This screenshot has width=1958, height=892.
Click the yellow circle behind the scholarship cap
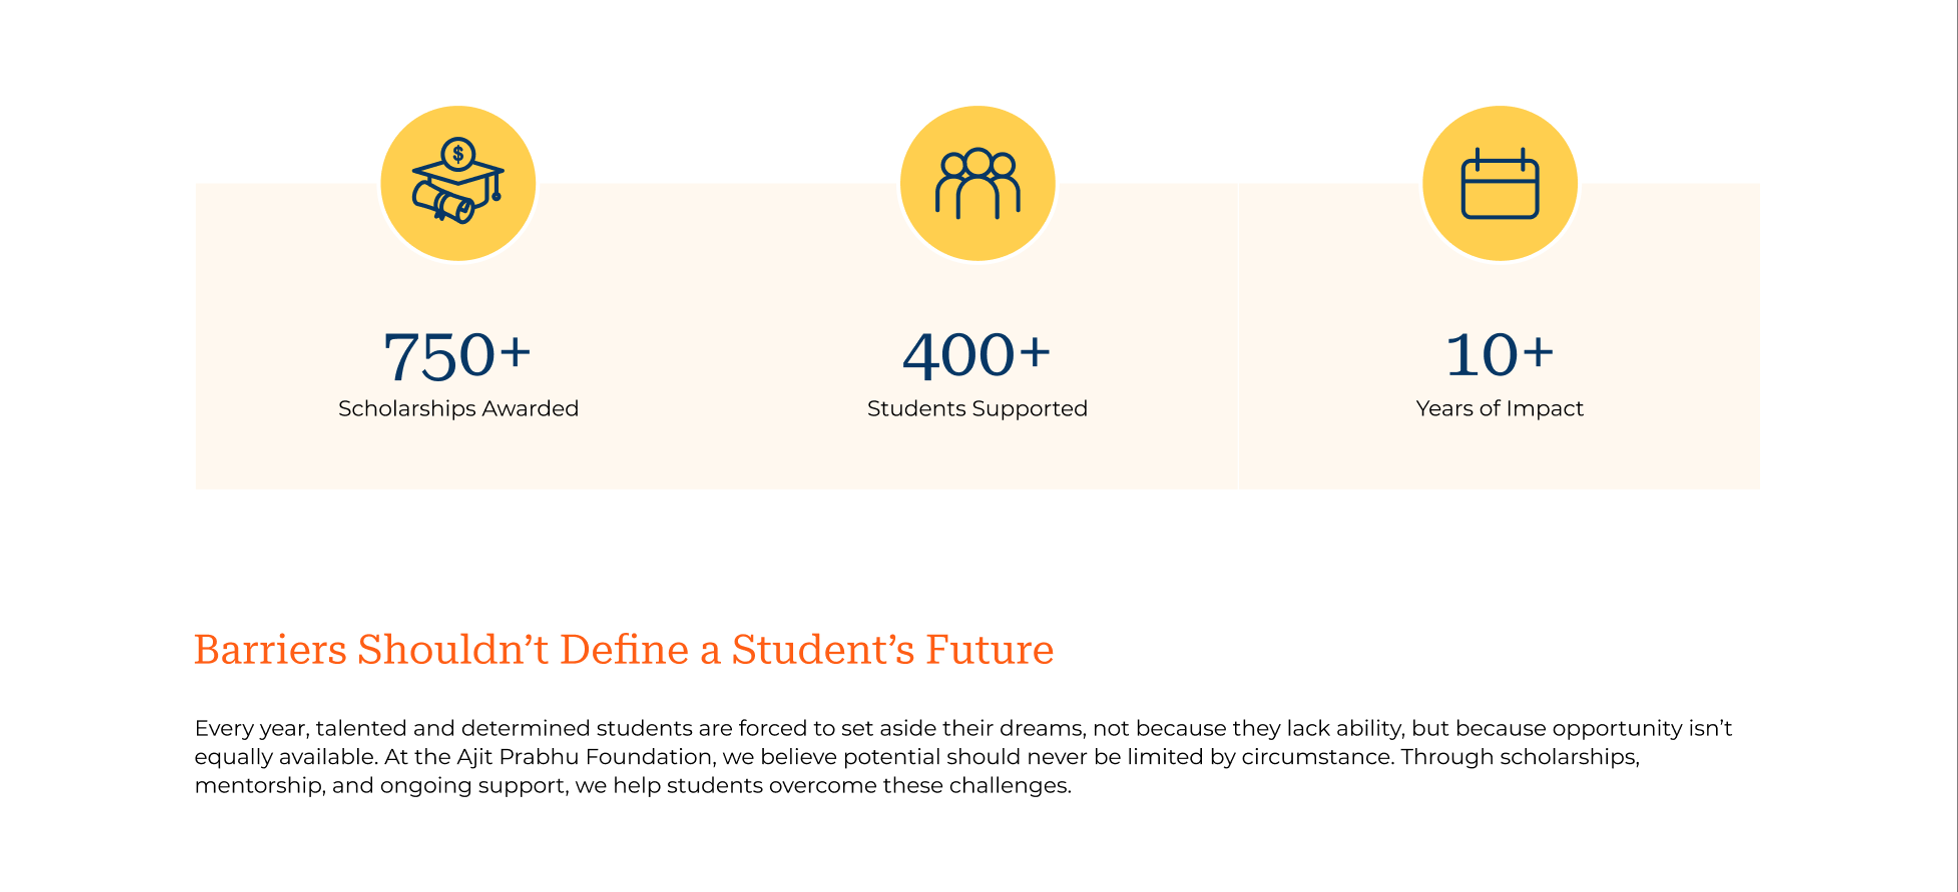pos(458,183)
